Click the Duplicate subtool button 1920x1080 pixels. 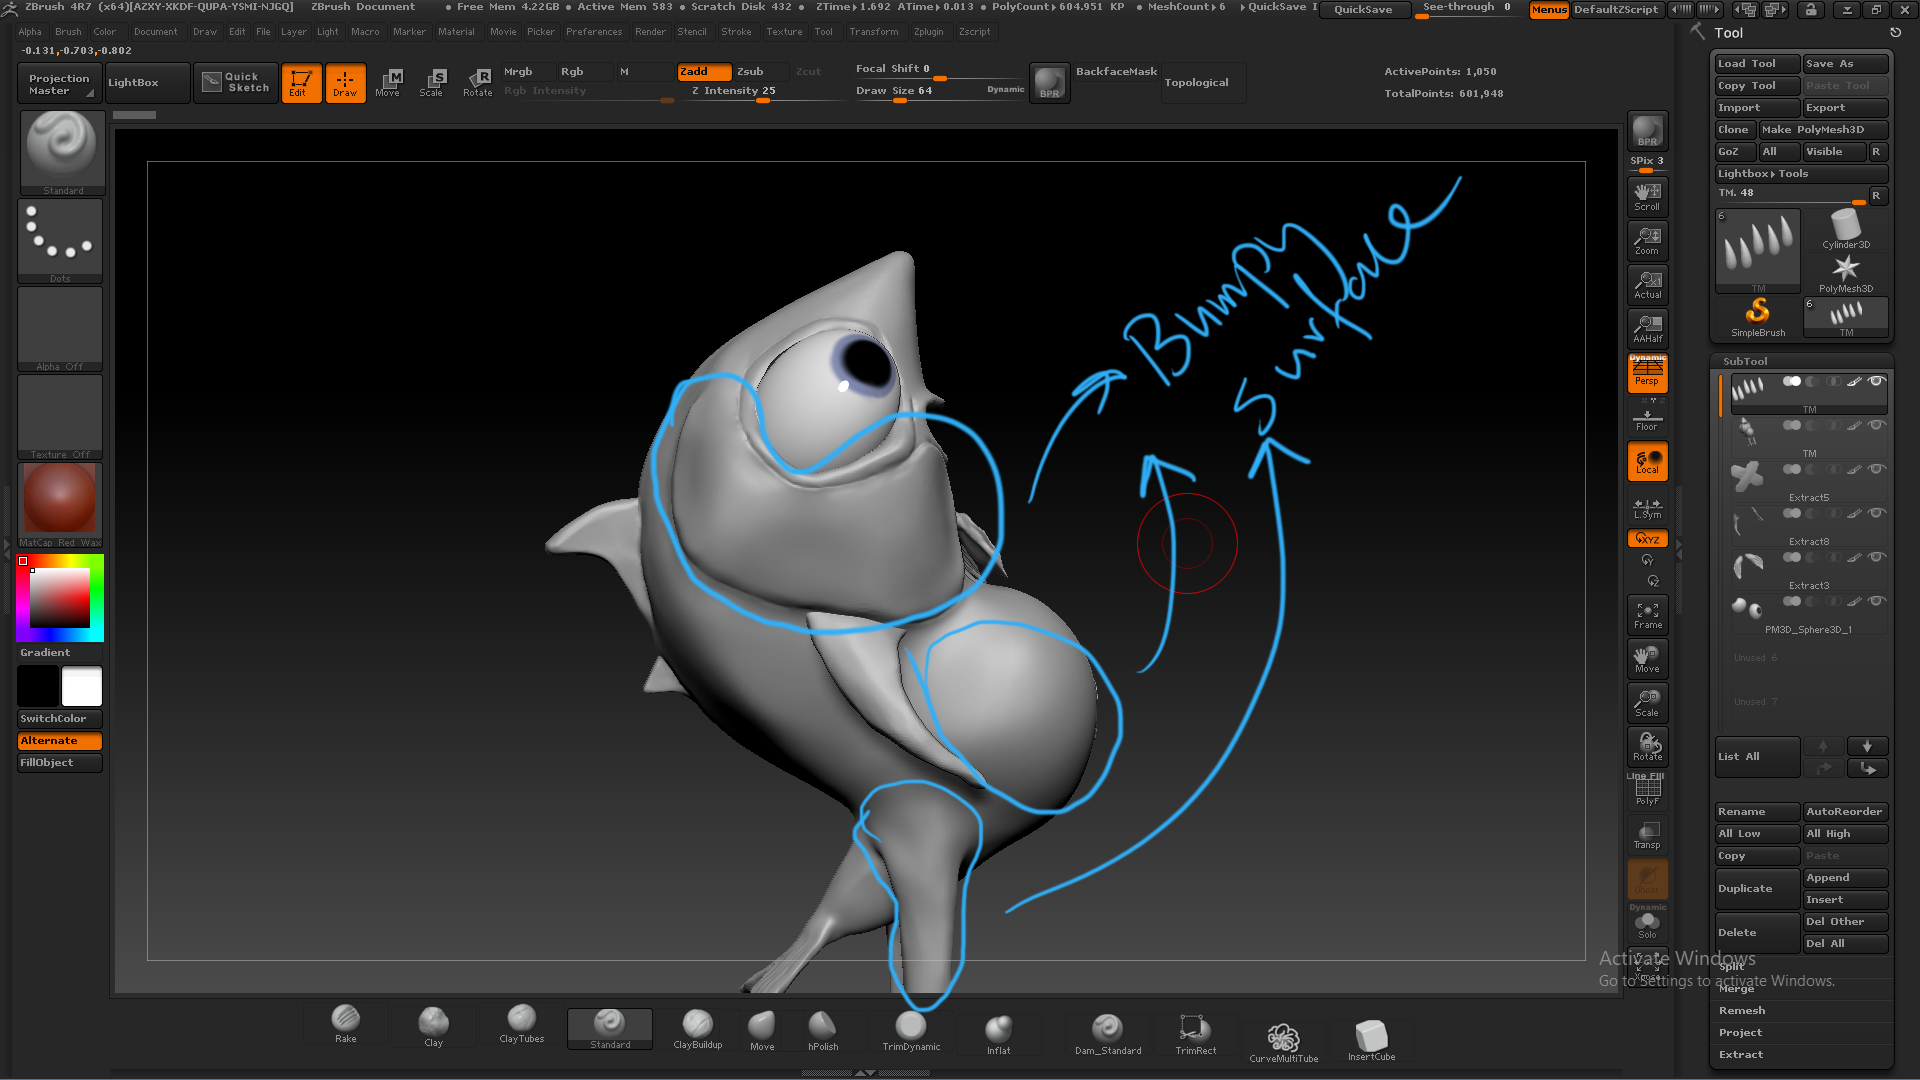point(1757,889)
